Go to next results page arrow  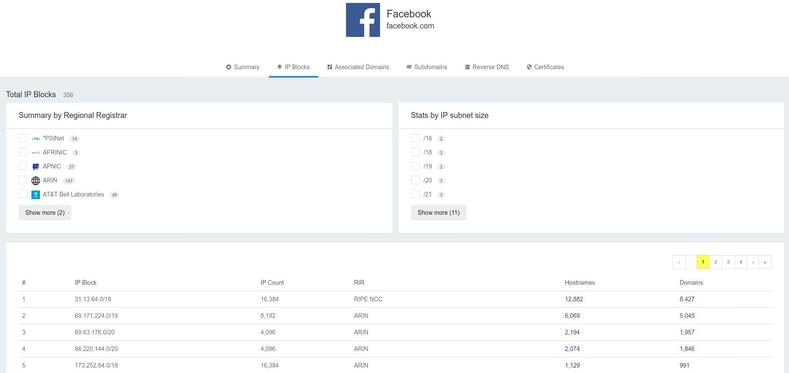(753, 262)
